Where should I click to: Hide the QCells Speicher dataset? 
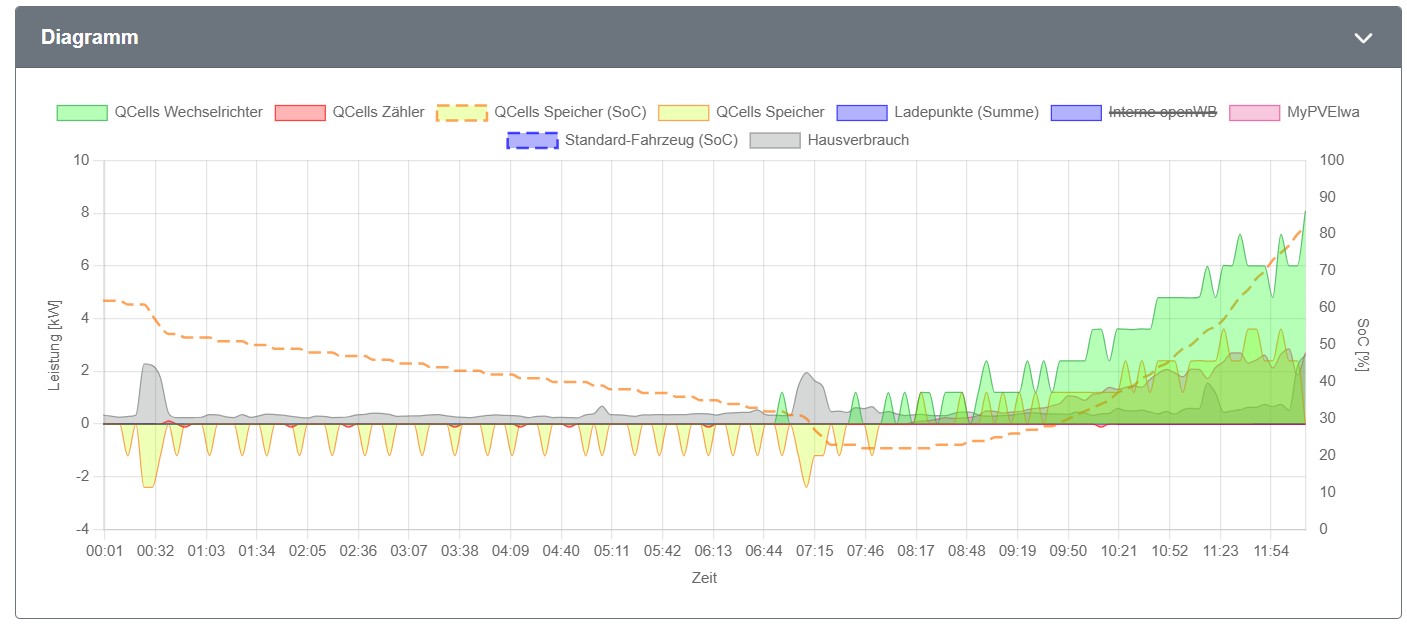770,112
